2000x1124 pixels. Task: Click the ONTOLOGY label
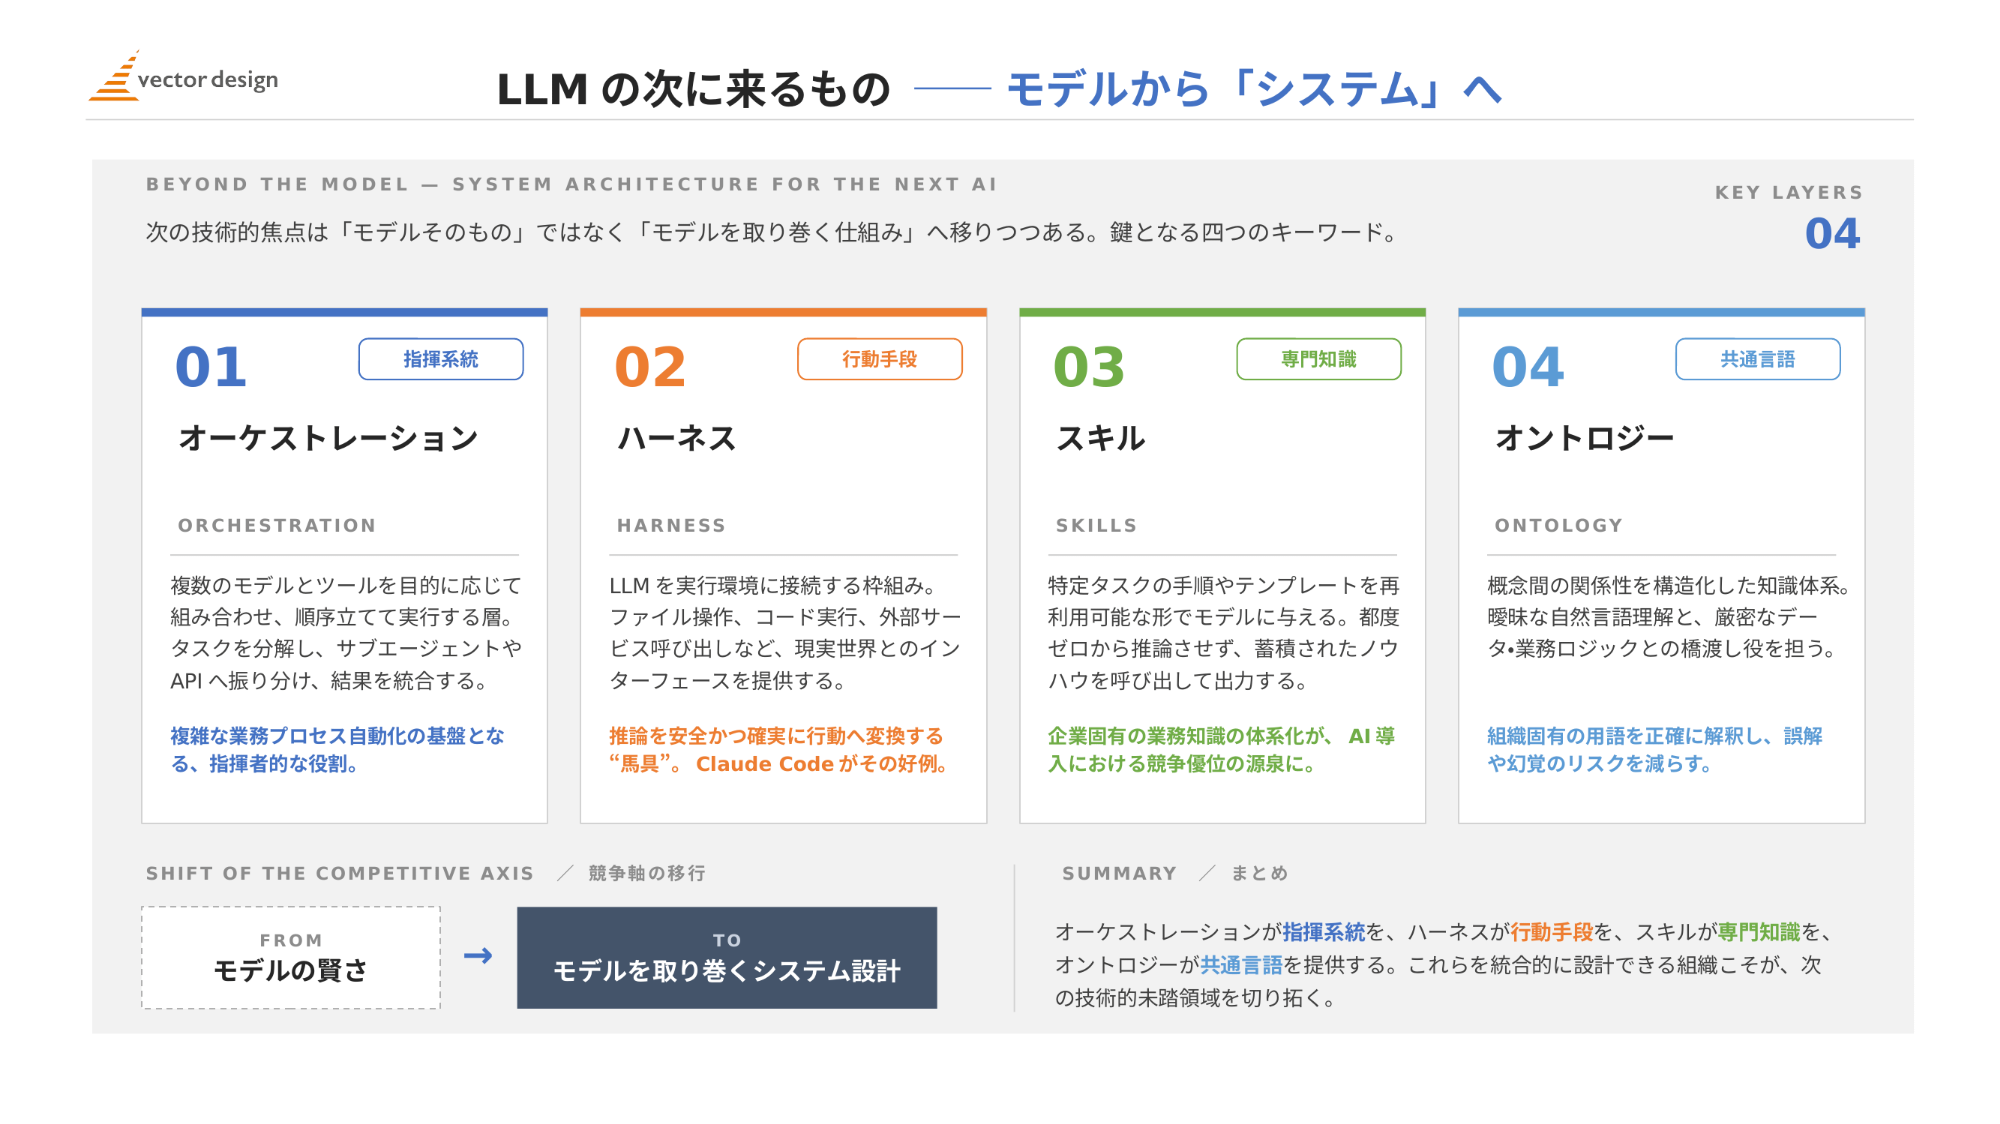(x=1558, y=525)
